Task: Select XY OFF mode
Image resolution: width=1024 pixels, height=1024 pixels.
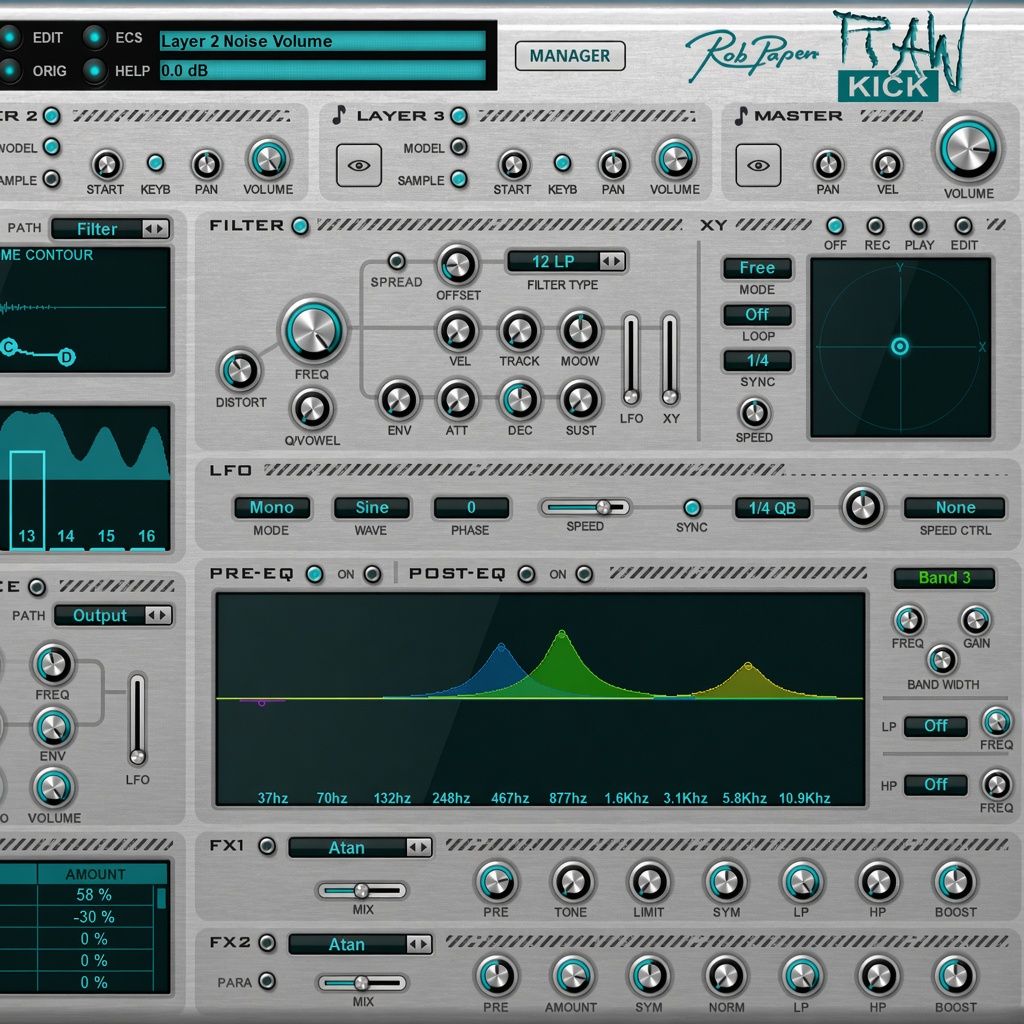Action: point(835,226)
